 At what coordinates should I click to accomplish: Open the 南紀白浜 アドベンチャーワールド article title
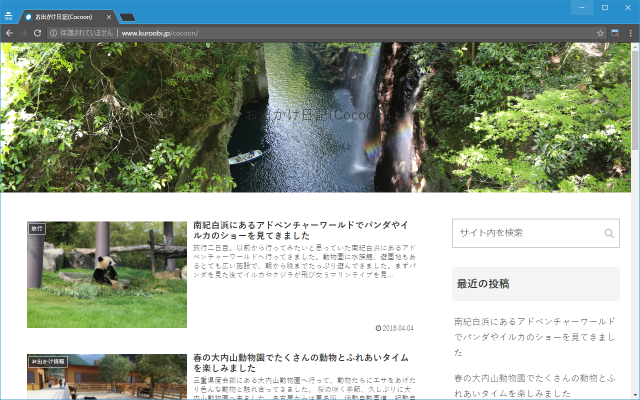click(301, 230)
